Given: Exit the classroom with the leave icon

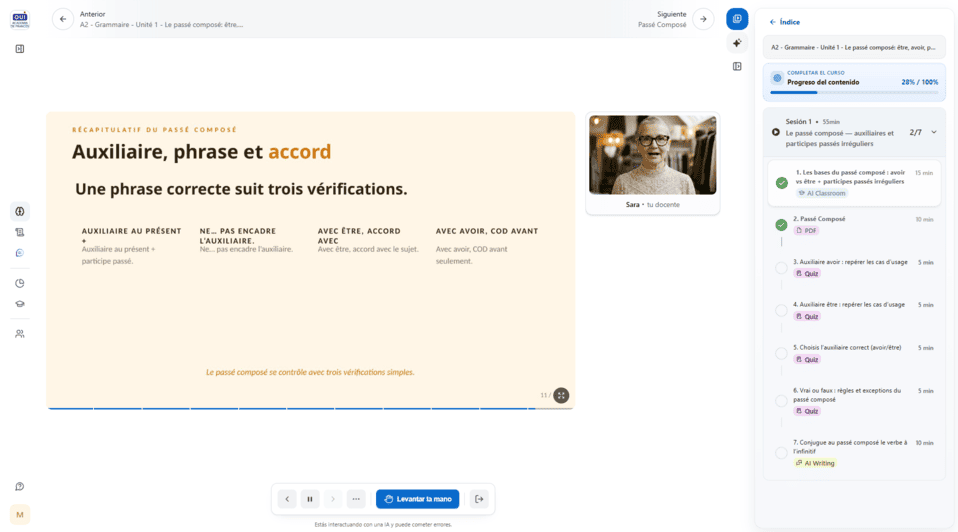Looking at the screenshot, I should (480, 499).
